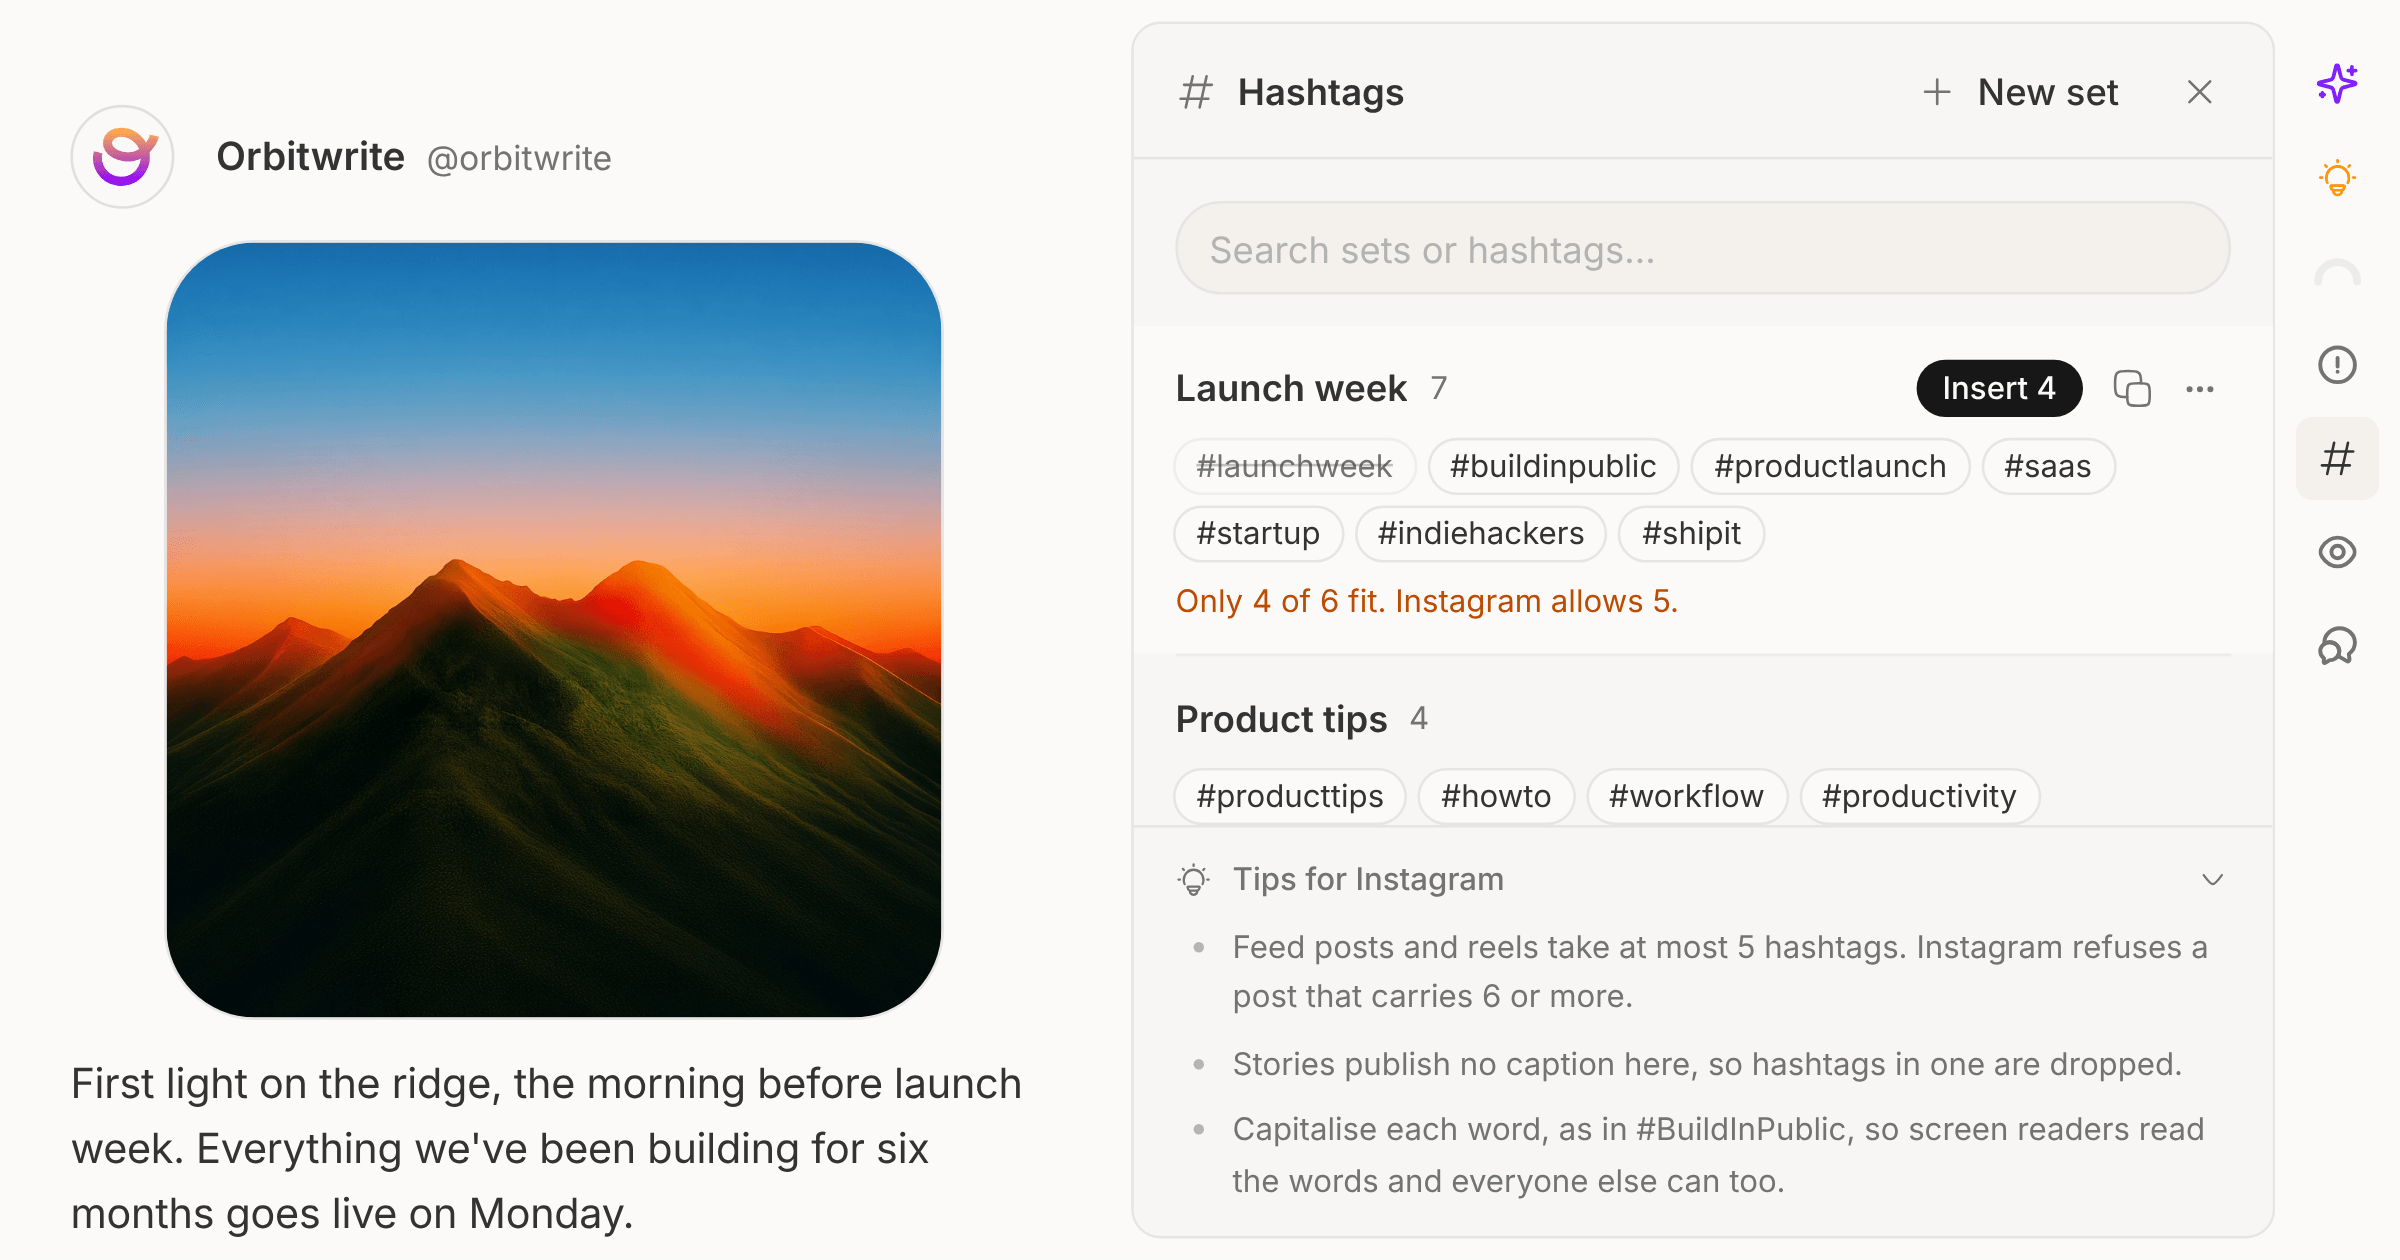Select the #productivity hashtag chip
This screenshot has height=1260, width=2400.
click(1919, 796)
